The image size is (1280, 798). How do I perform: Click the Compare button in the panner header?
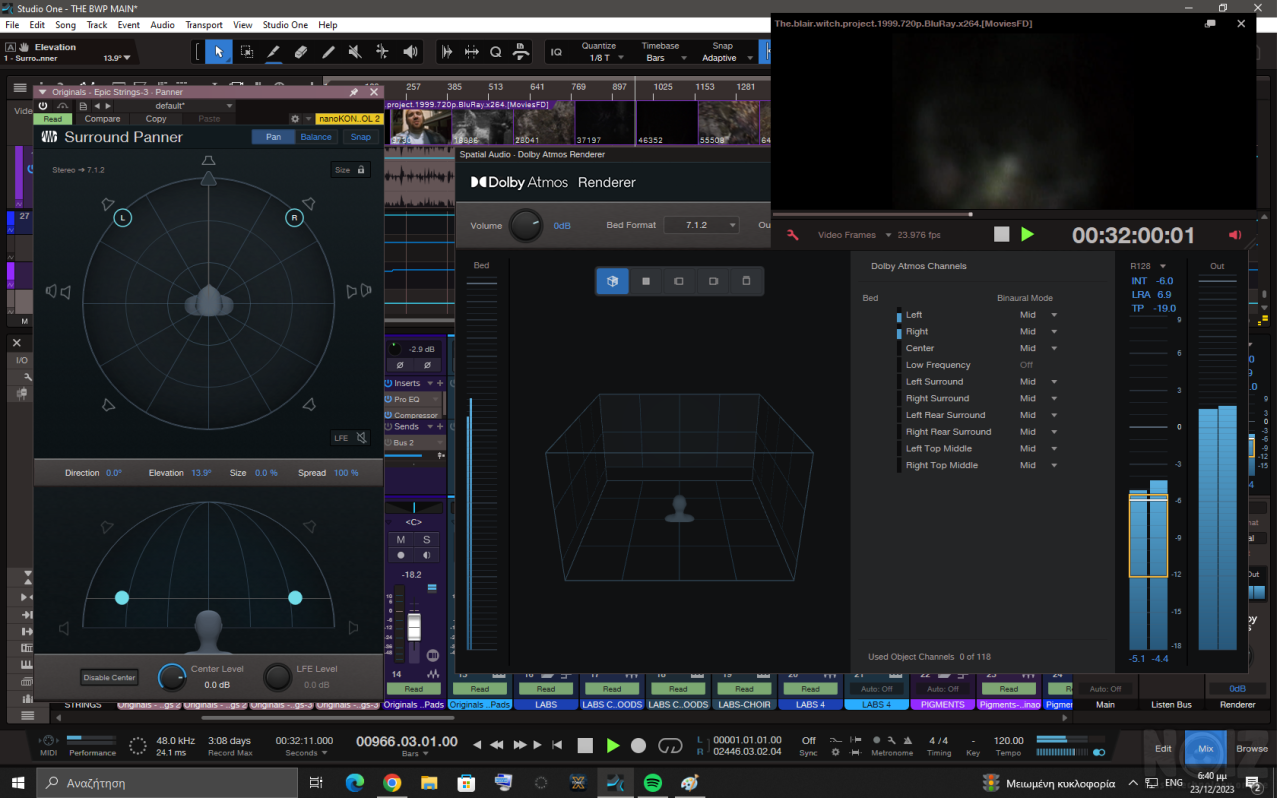point(102,119)
